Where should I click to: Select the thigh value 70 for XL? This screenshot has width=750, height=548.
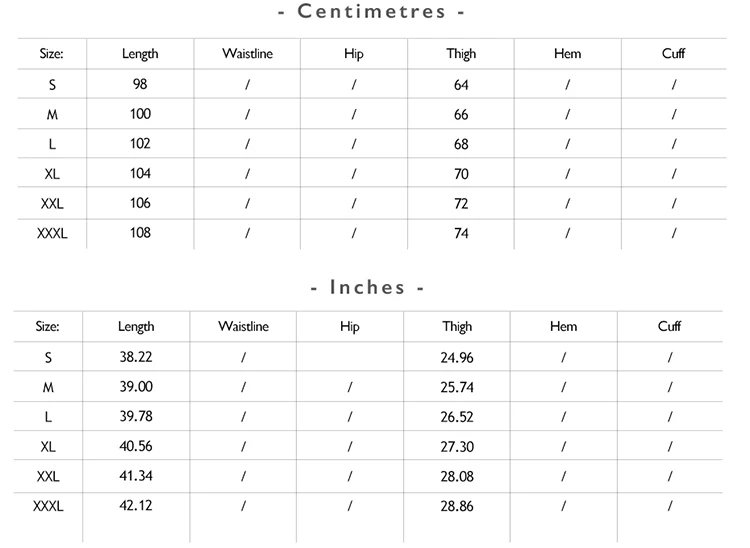[461, 174]
